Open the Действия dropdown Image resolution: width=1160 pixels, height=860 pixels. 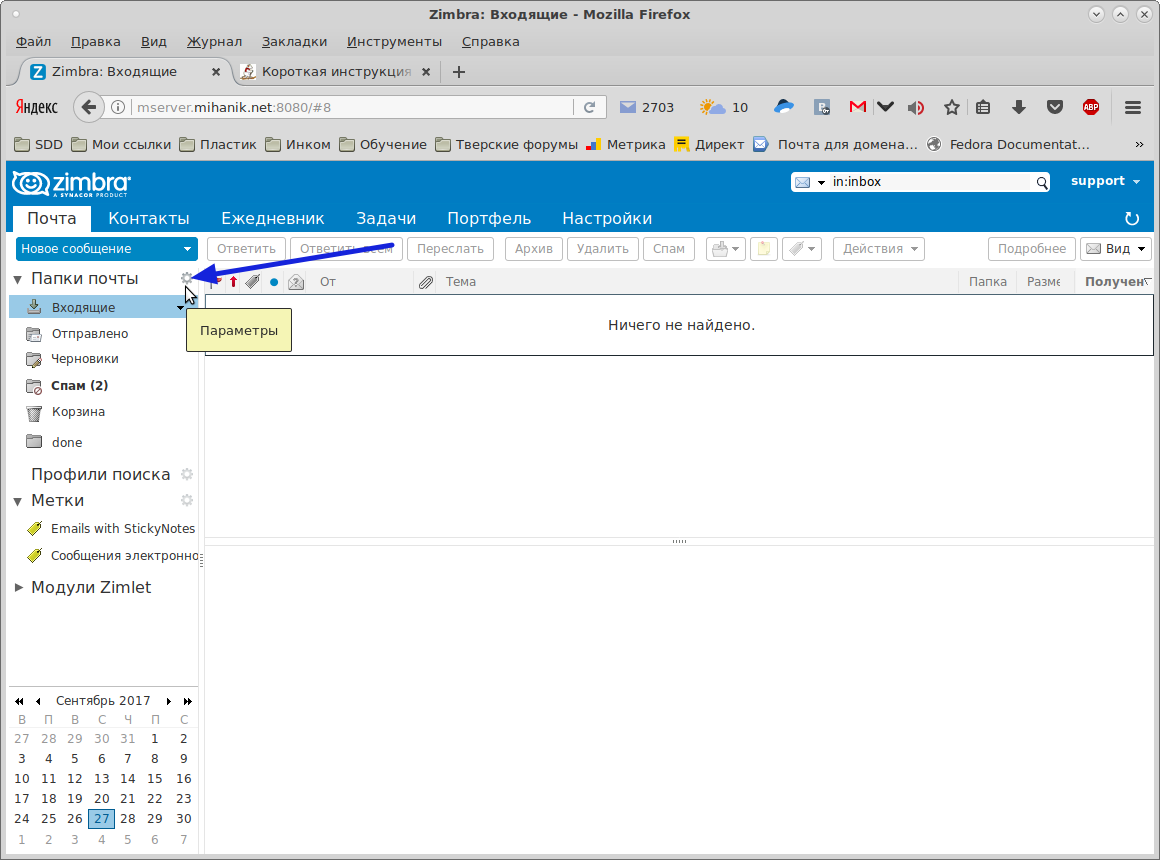(880, 249)
